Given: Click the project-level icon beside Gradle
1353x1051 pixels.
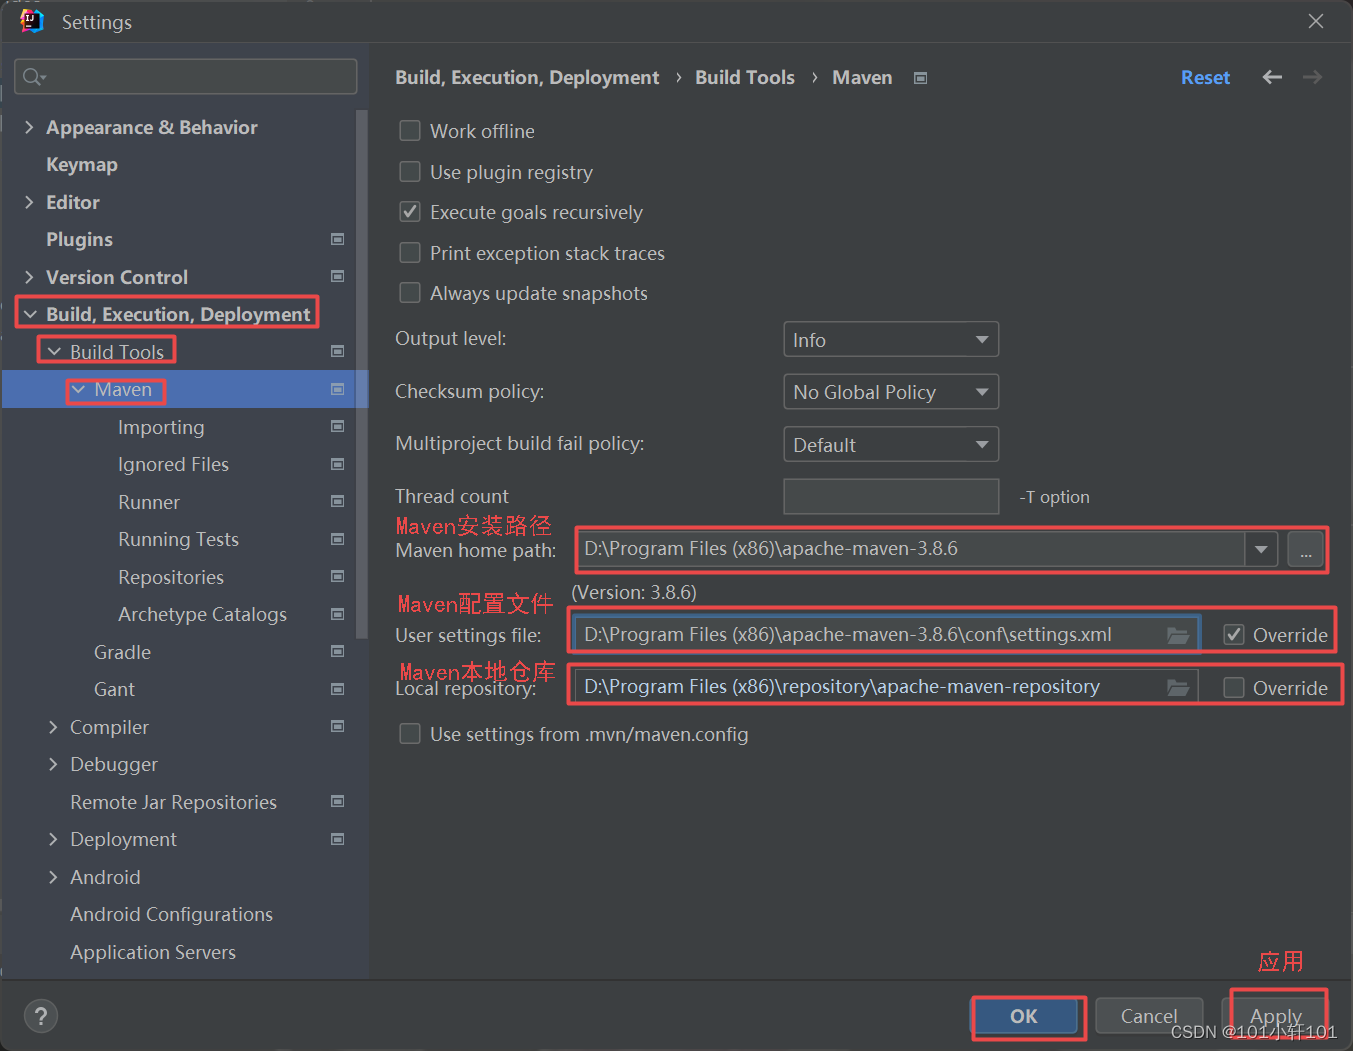Looking at the screenshot, I should point(338,651).
